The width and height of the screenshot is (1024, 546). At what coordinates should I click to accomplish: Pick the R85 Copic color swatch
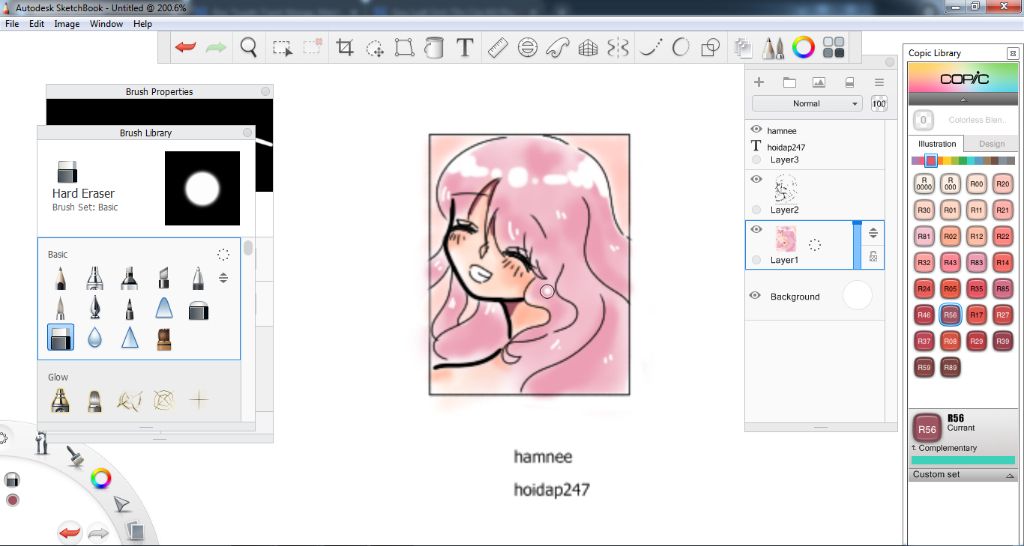click(1002, 288)
